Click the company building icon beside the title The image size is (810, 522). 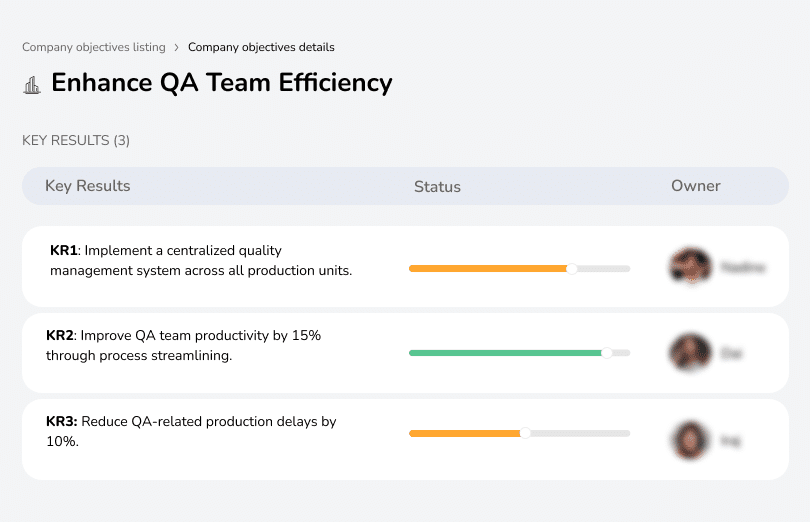(32, 85)
